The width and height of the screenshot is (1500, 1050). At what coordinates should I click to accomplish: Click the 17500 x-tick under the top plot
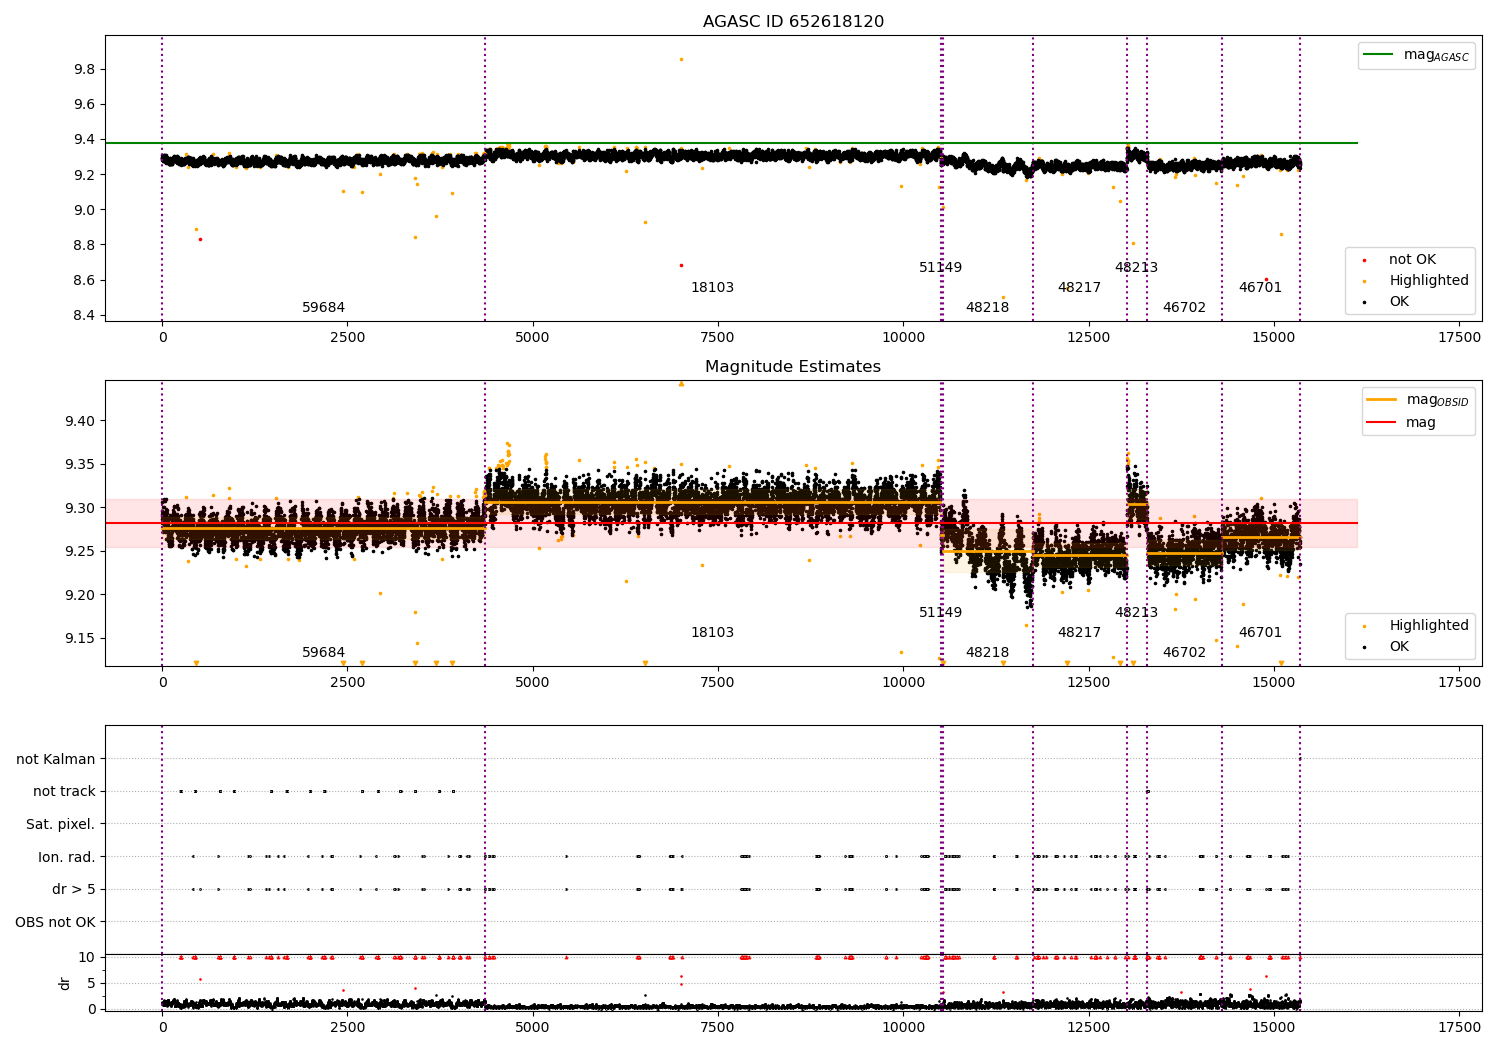coord(1458,338)
